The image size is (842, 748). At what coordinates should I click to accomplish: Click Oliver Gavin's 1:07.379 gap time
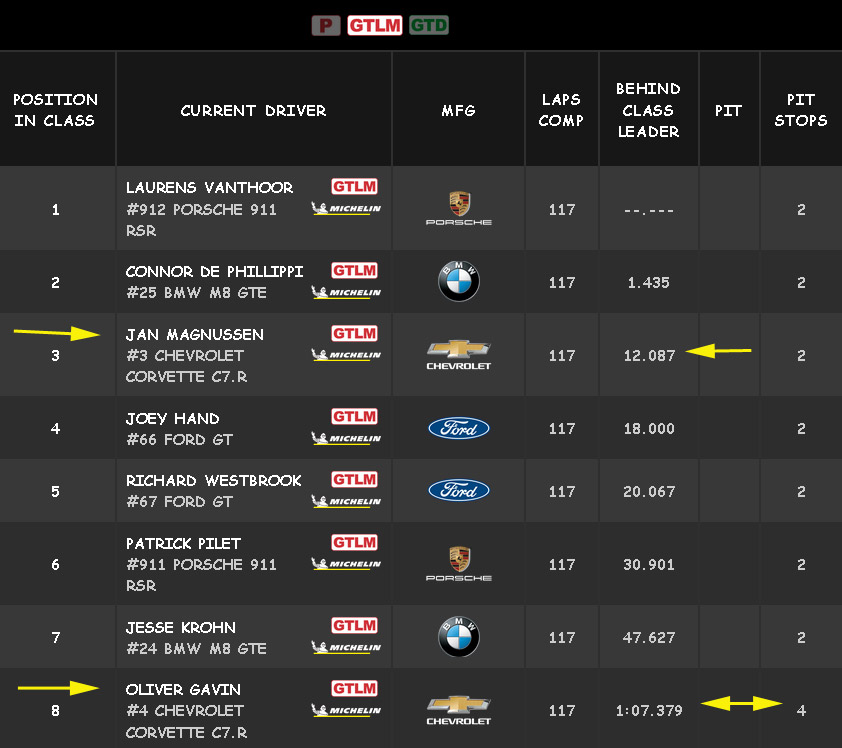pos(649,710)
